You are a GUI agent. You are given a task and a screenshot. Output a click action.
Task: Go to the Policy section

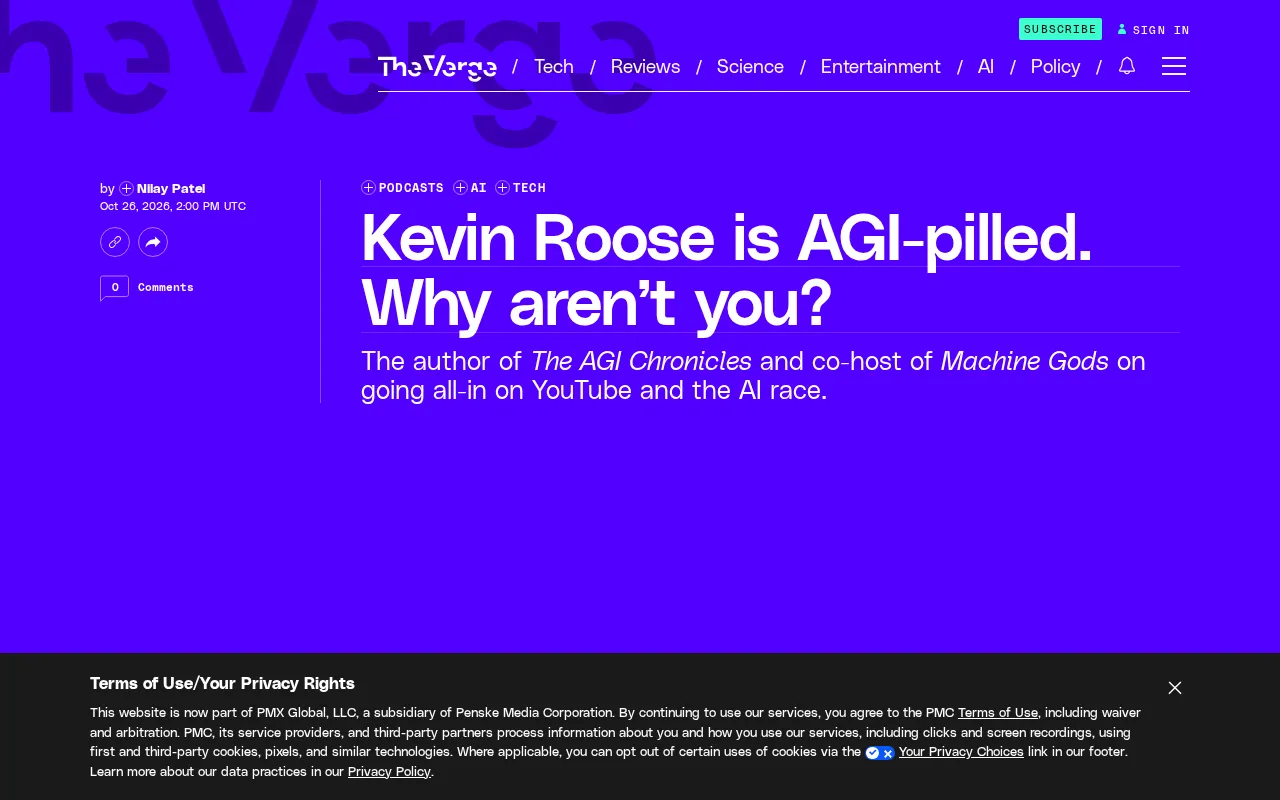point(1056,67)
